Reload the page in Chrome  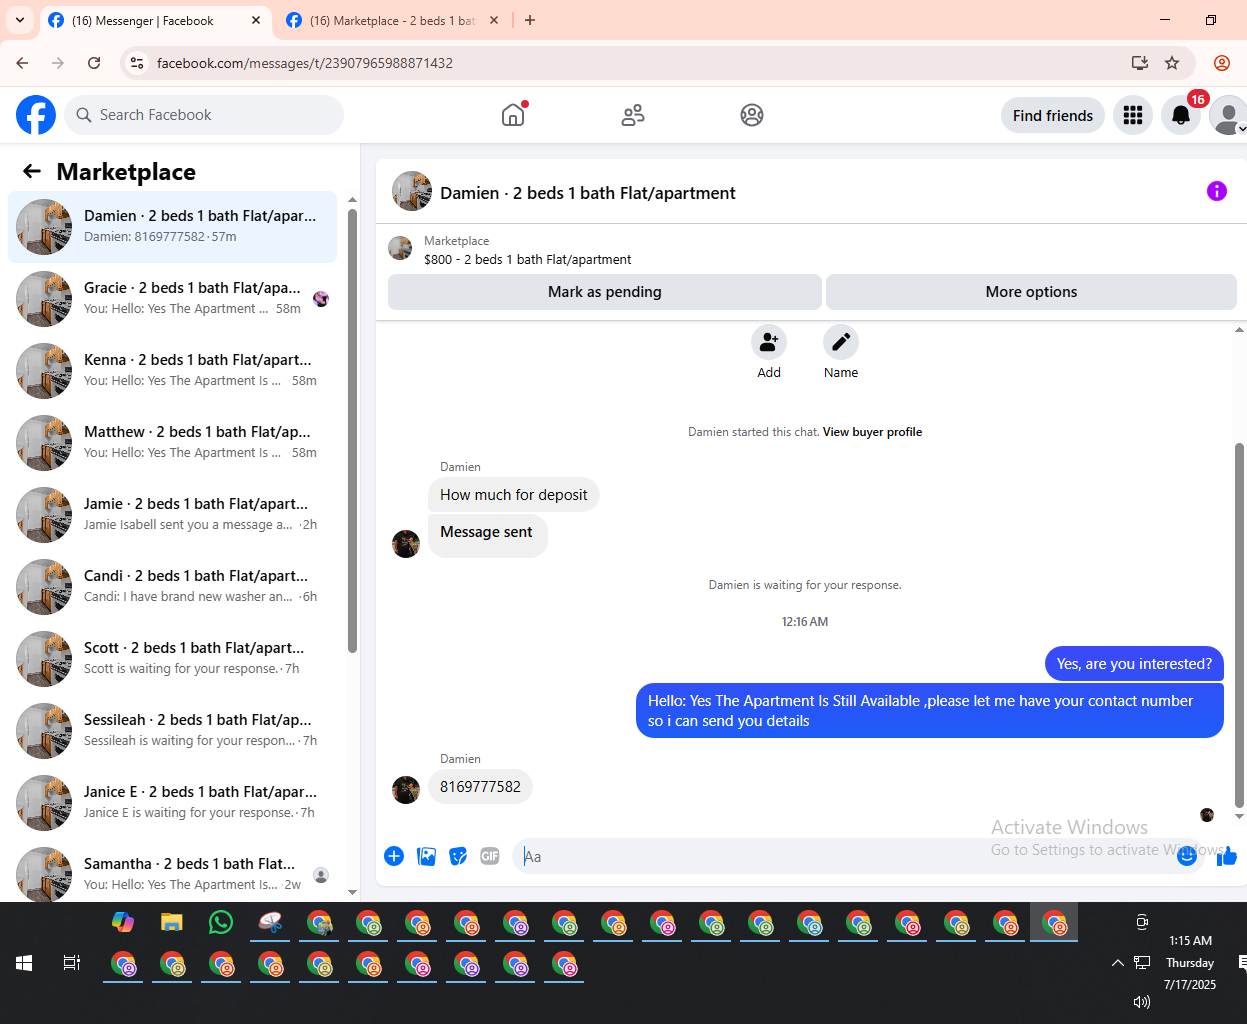pos(94,63)
